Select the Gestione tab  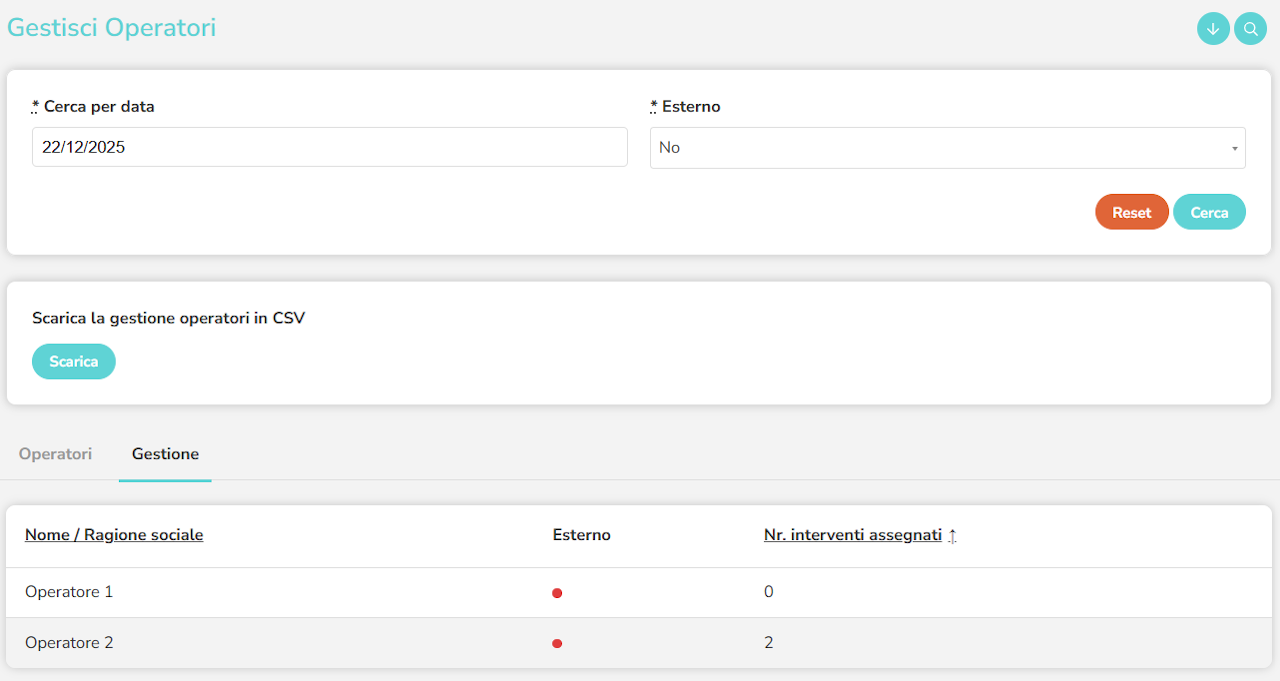pyautogui.click(x=165, y=454)
